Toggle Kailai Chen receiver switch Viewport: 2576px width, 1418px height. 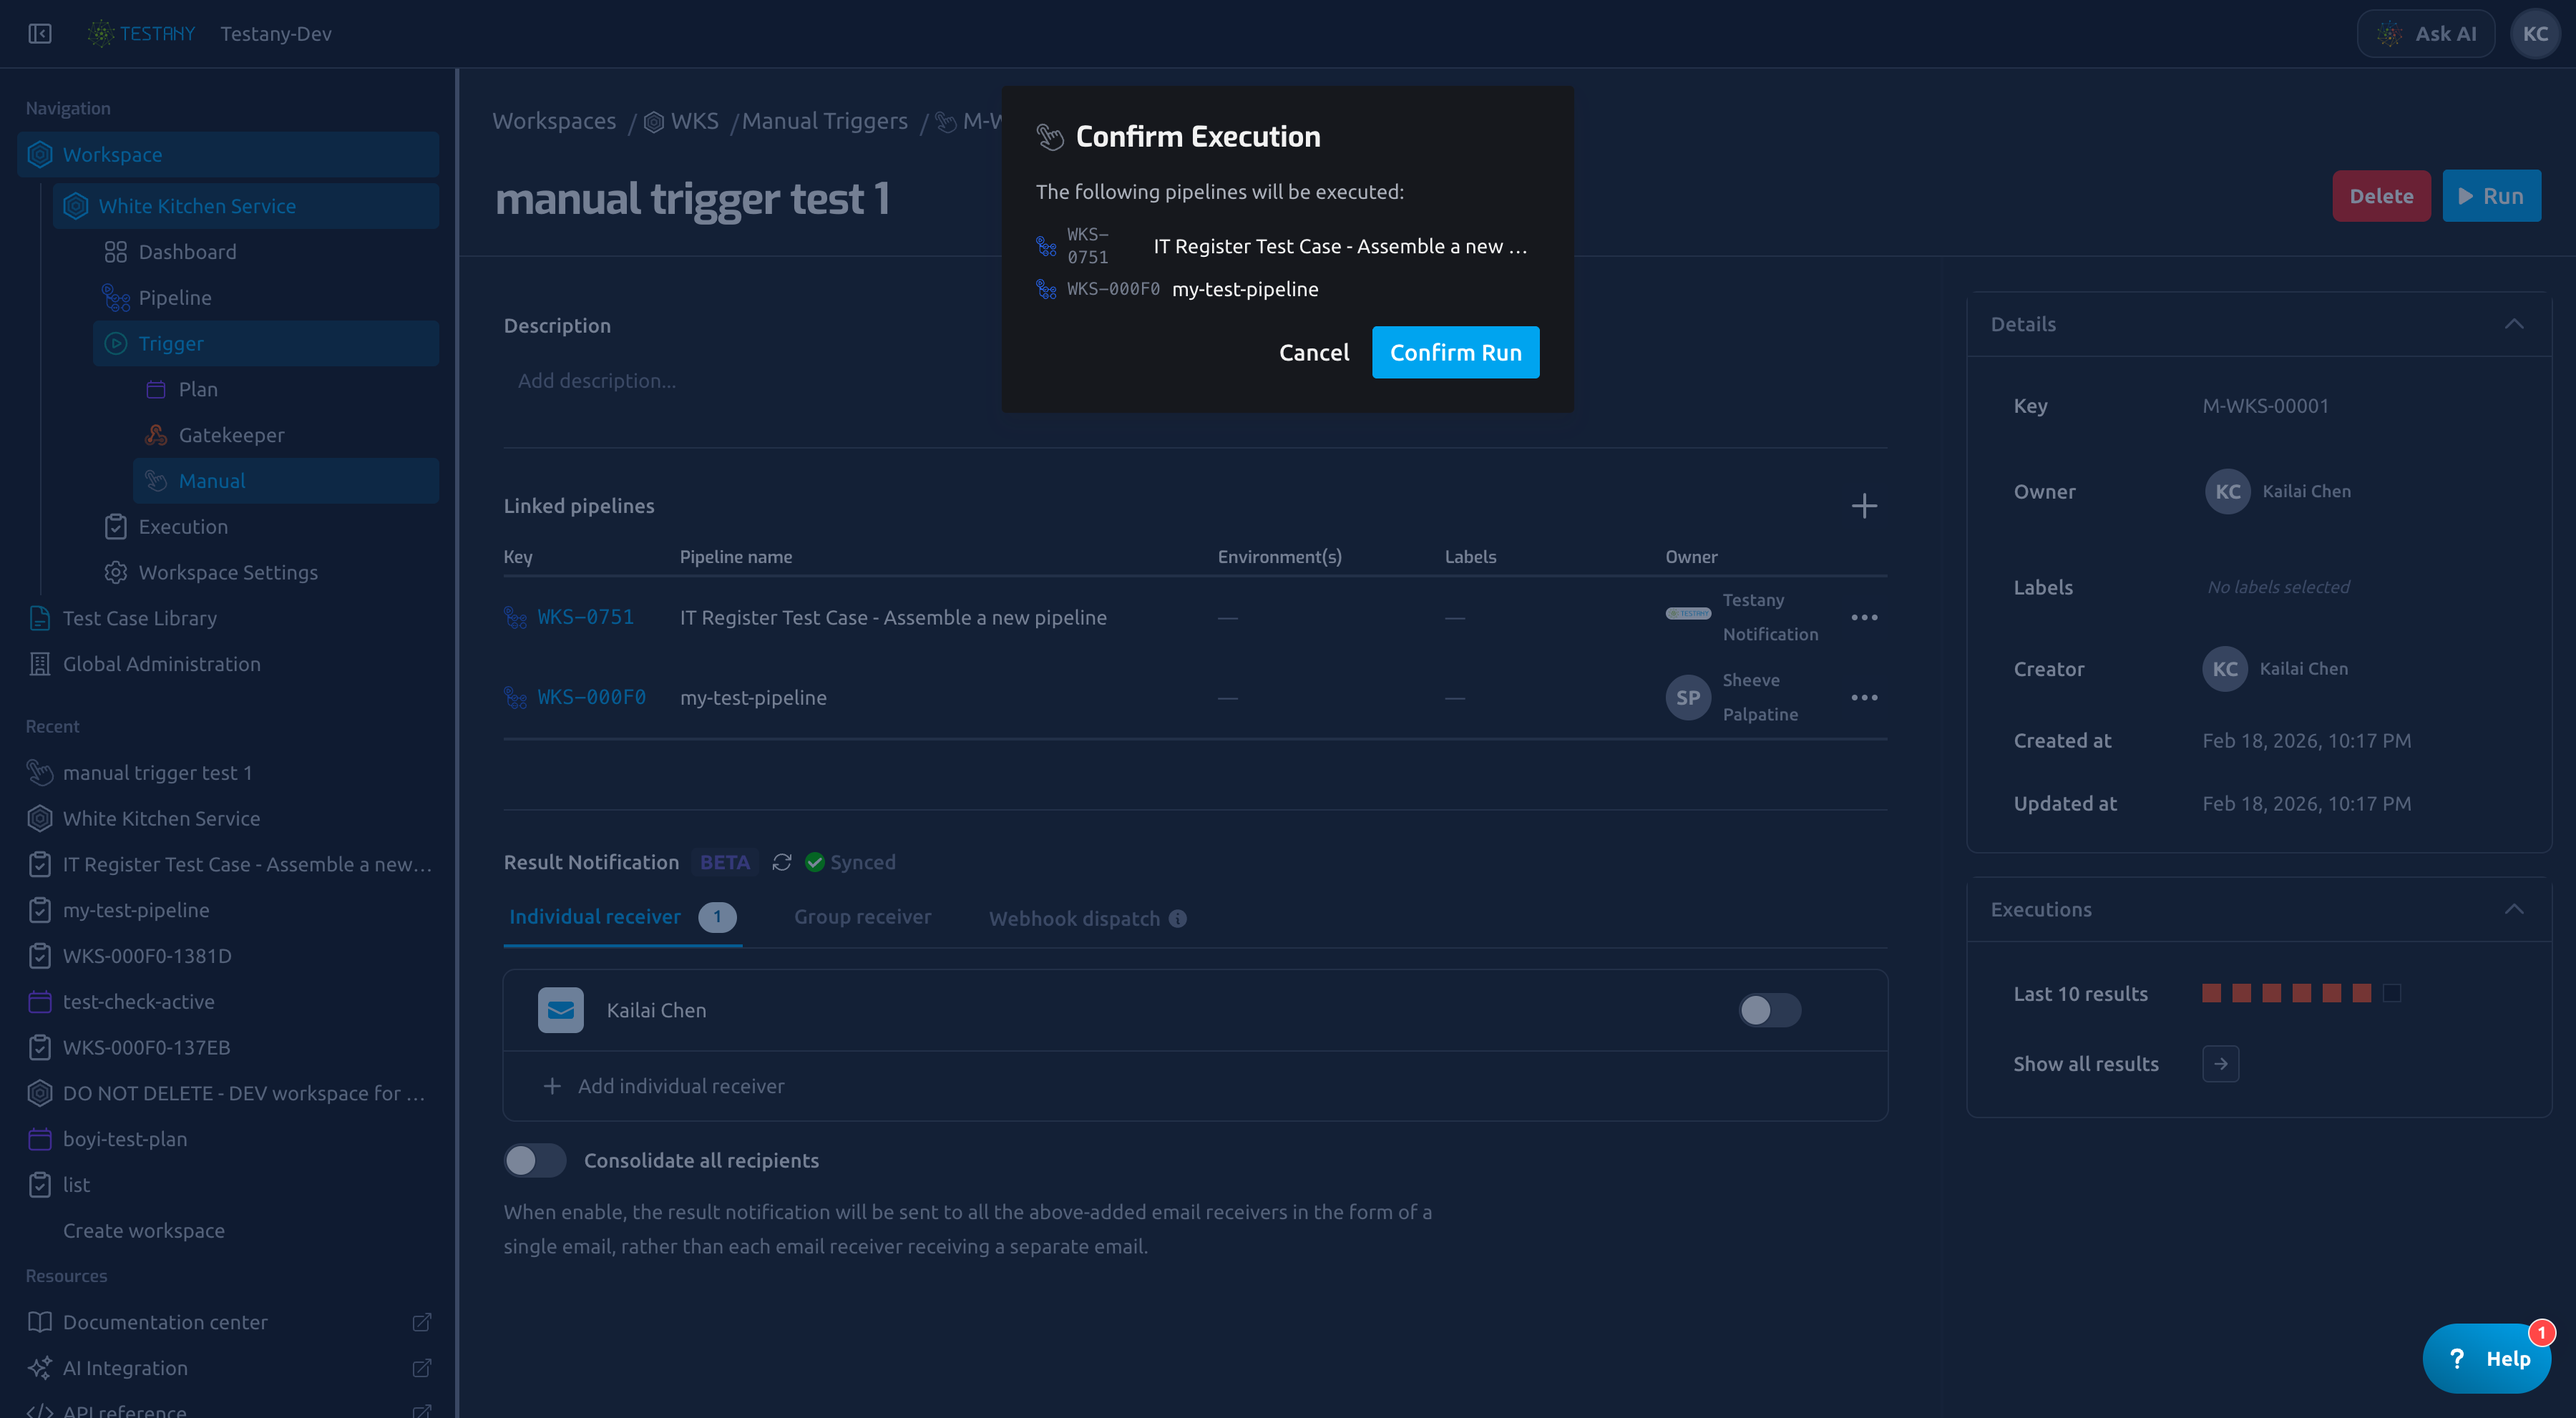pyautogui.click(x=1769, y=1010)
